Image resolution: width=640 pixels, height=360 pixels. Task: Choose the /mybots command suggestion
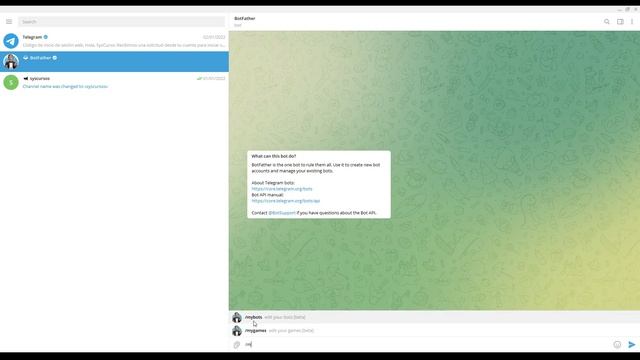tap(434, 317)
